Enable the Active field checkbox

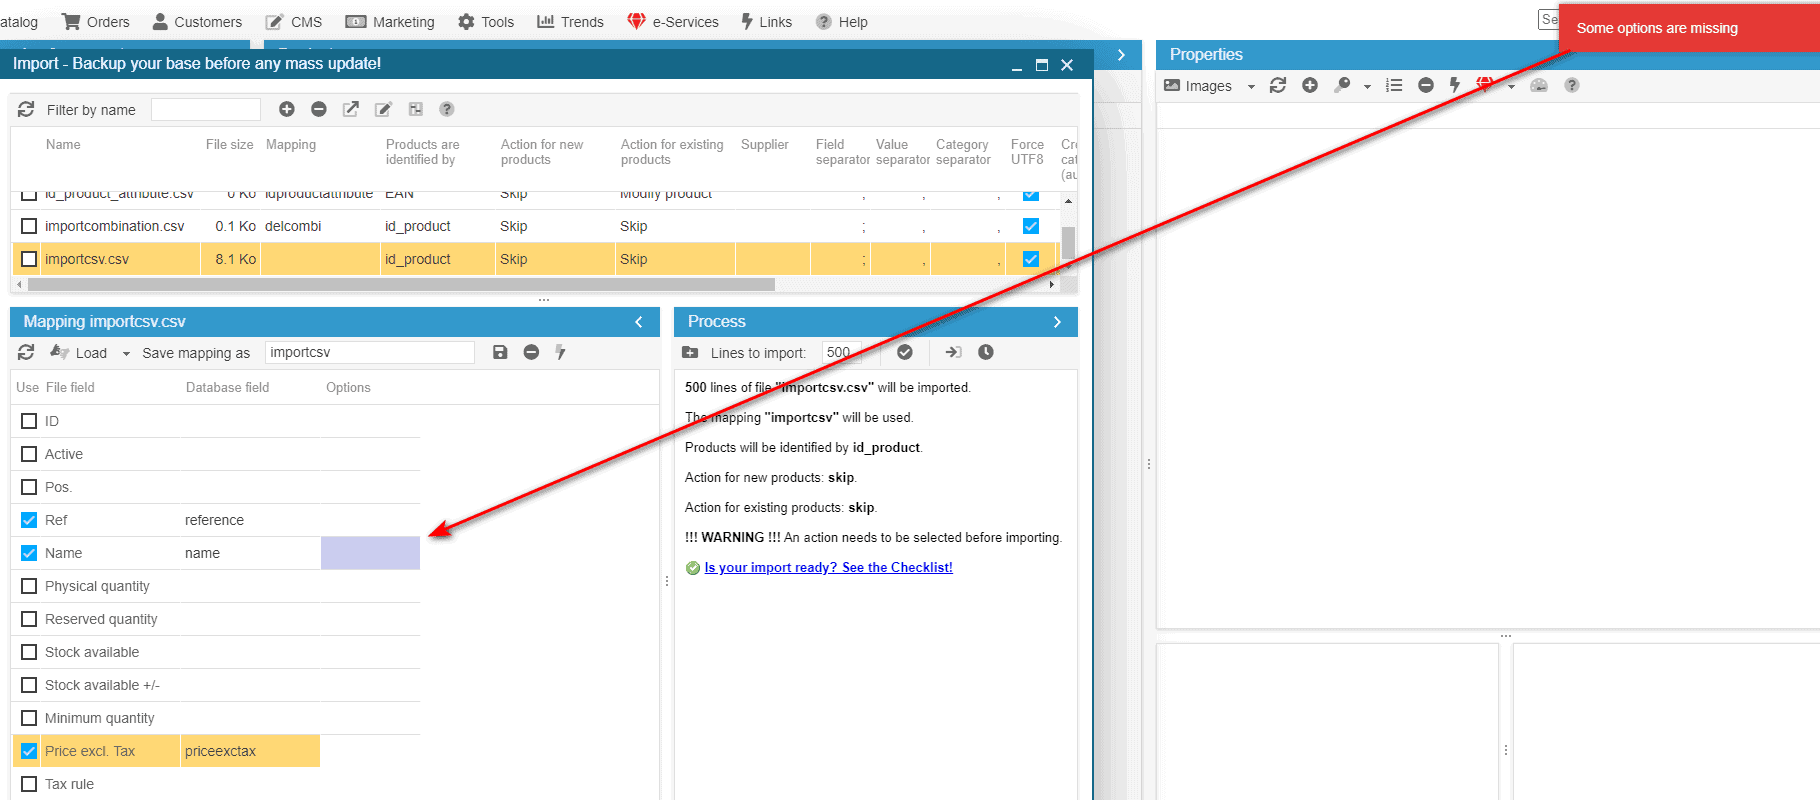pos(29,454)
